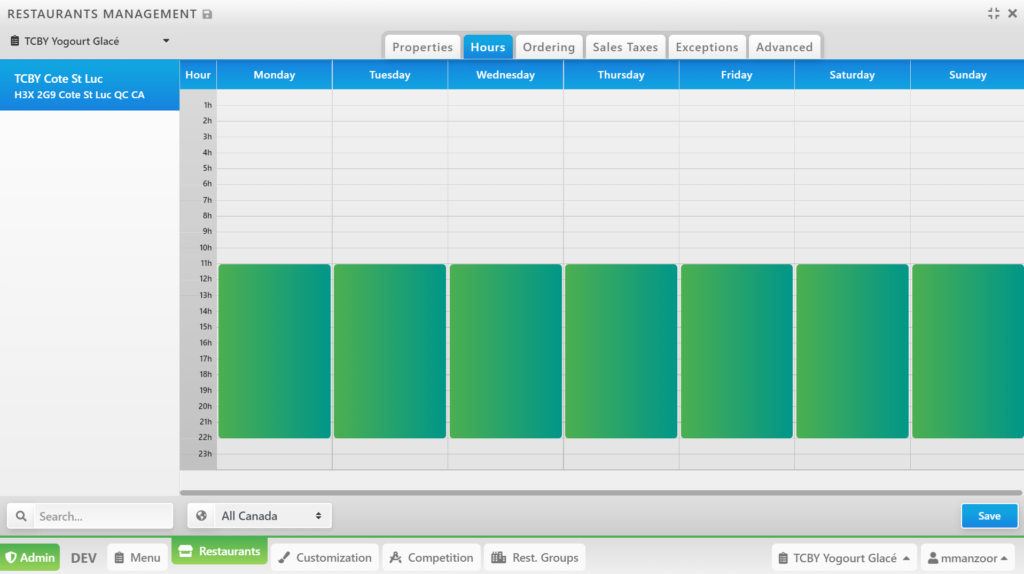Expand the TCBY Yogourt Glacé dropdown at top left
The width and height of the screenshot is (1024, 574).
click(x=90, y=41)
